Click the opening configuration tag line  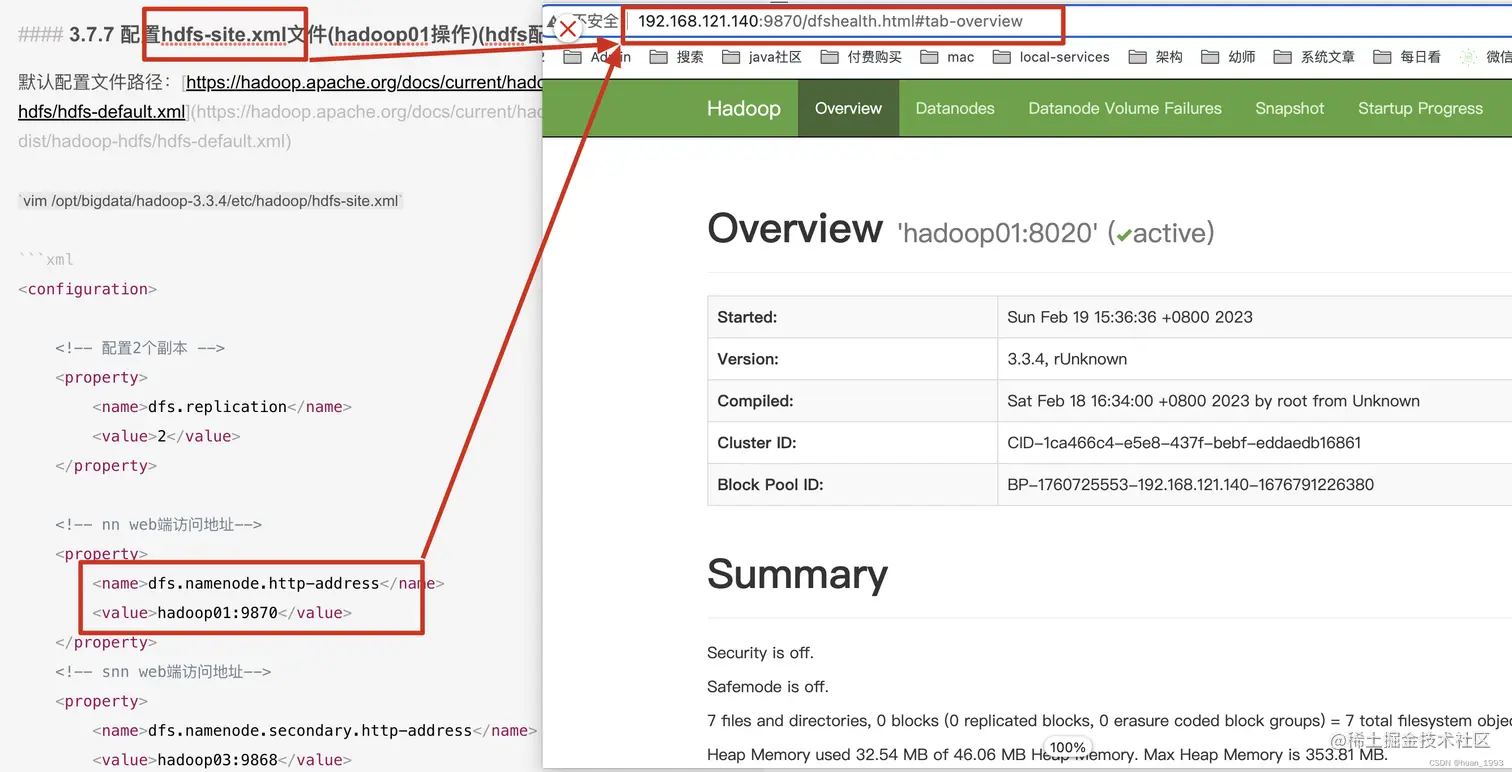tap(87, 289)
